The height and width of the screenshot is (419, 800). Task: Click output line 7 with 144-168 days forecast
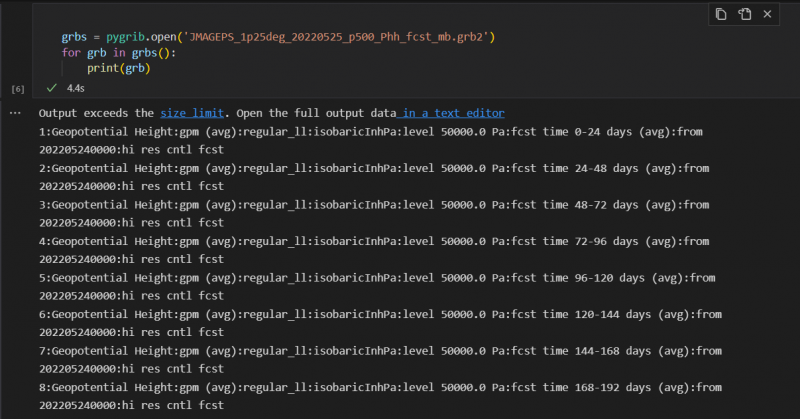[378, 351]
